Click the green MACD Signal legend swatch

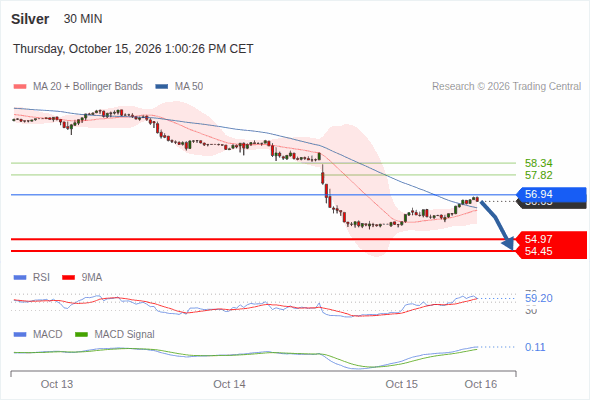click(81, 335)
